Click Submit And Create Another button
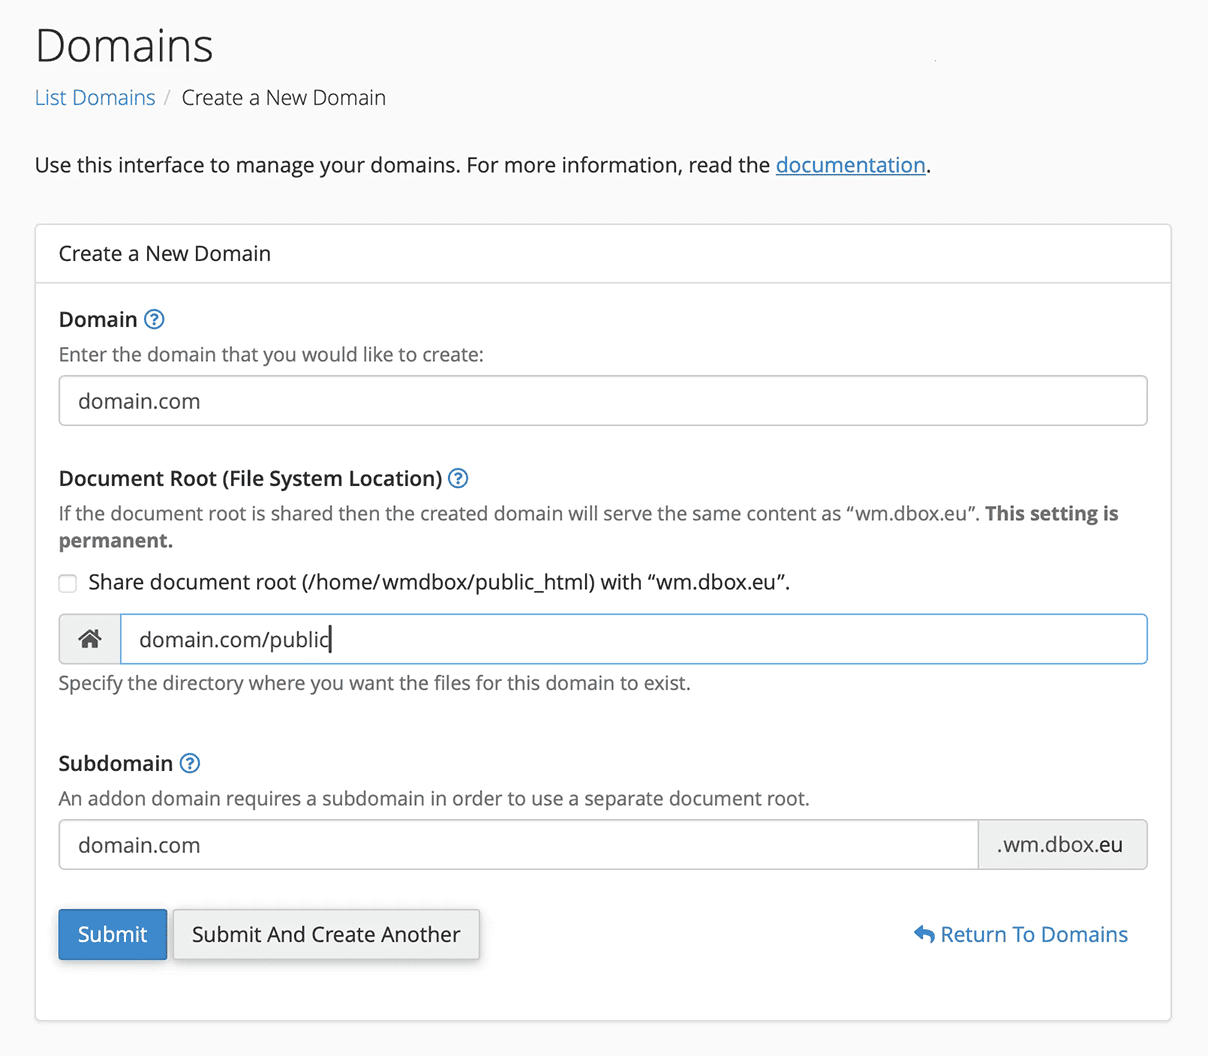 [x=326, y=934]
